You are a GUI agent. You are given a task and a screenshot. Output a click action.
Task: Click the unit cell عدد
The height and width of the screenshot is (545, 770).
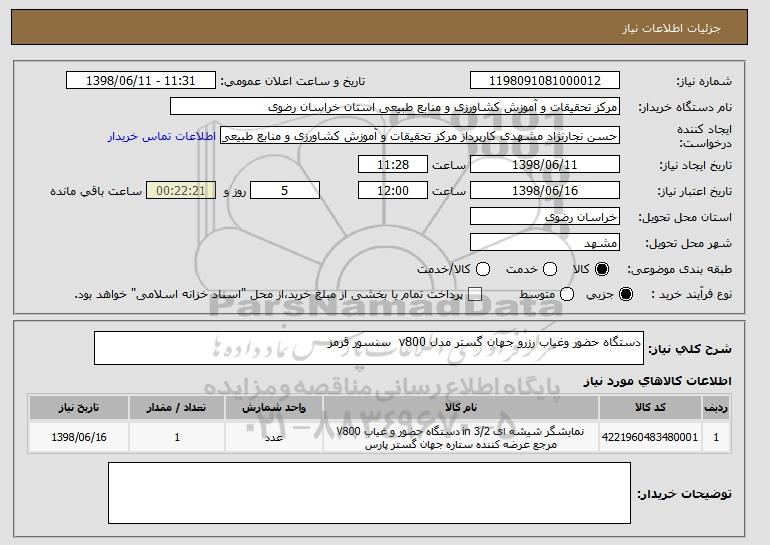(x=274, y=437)
